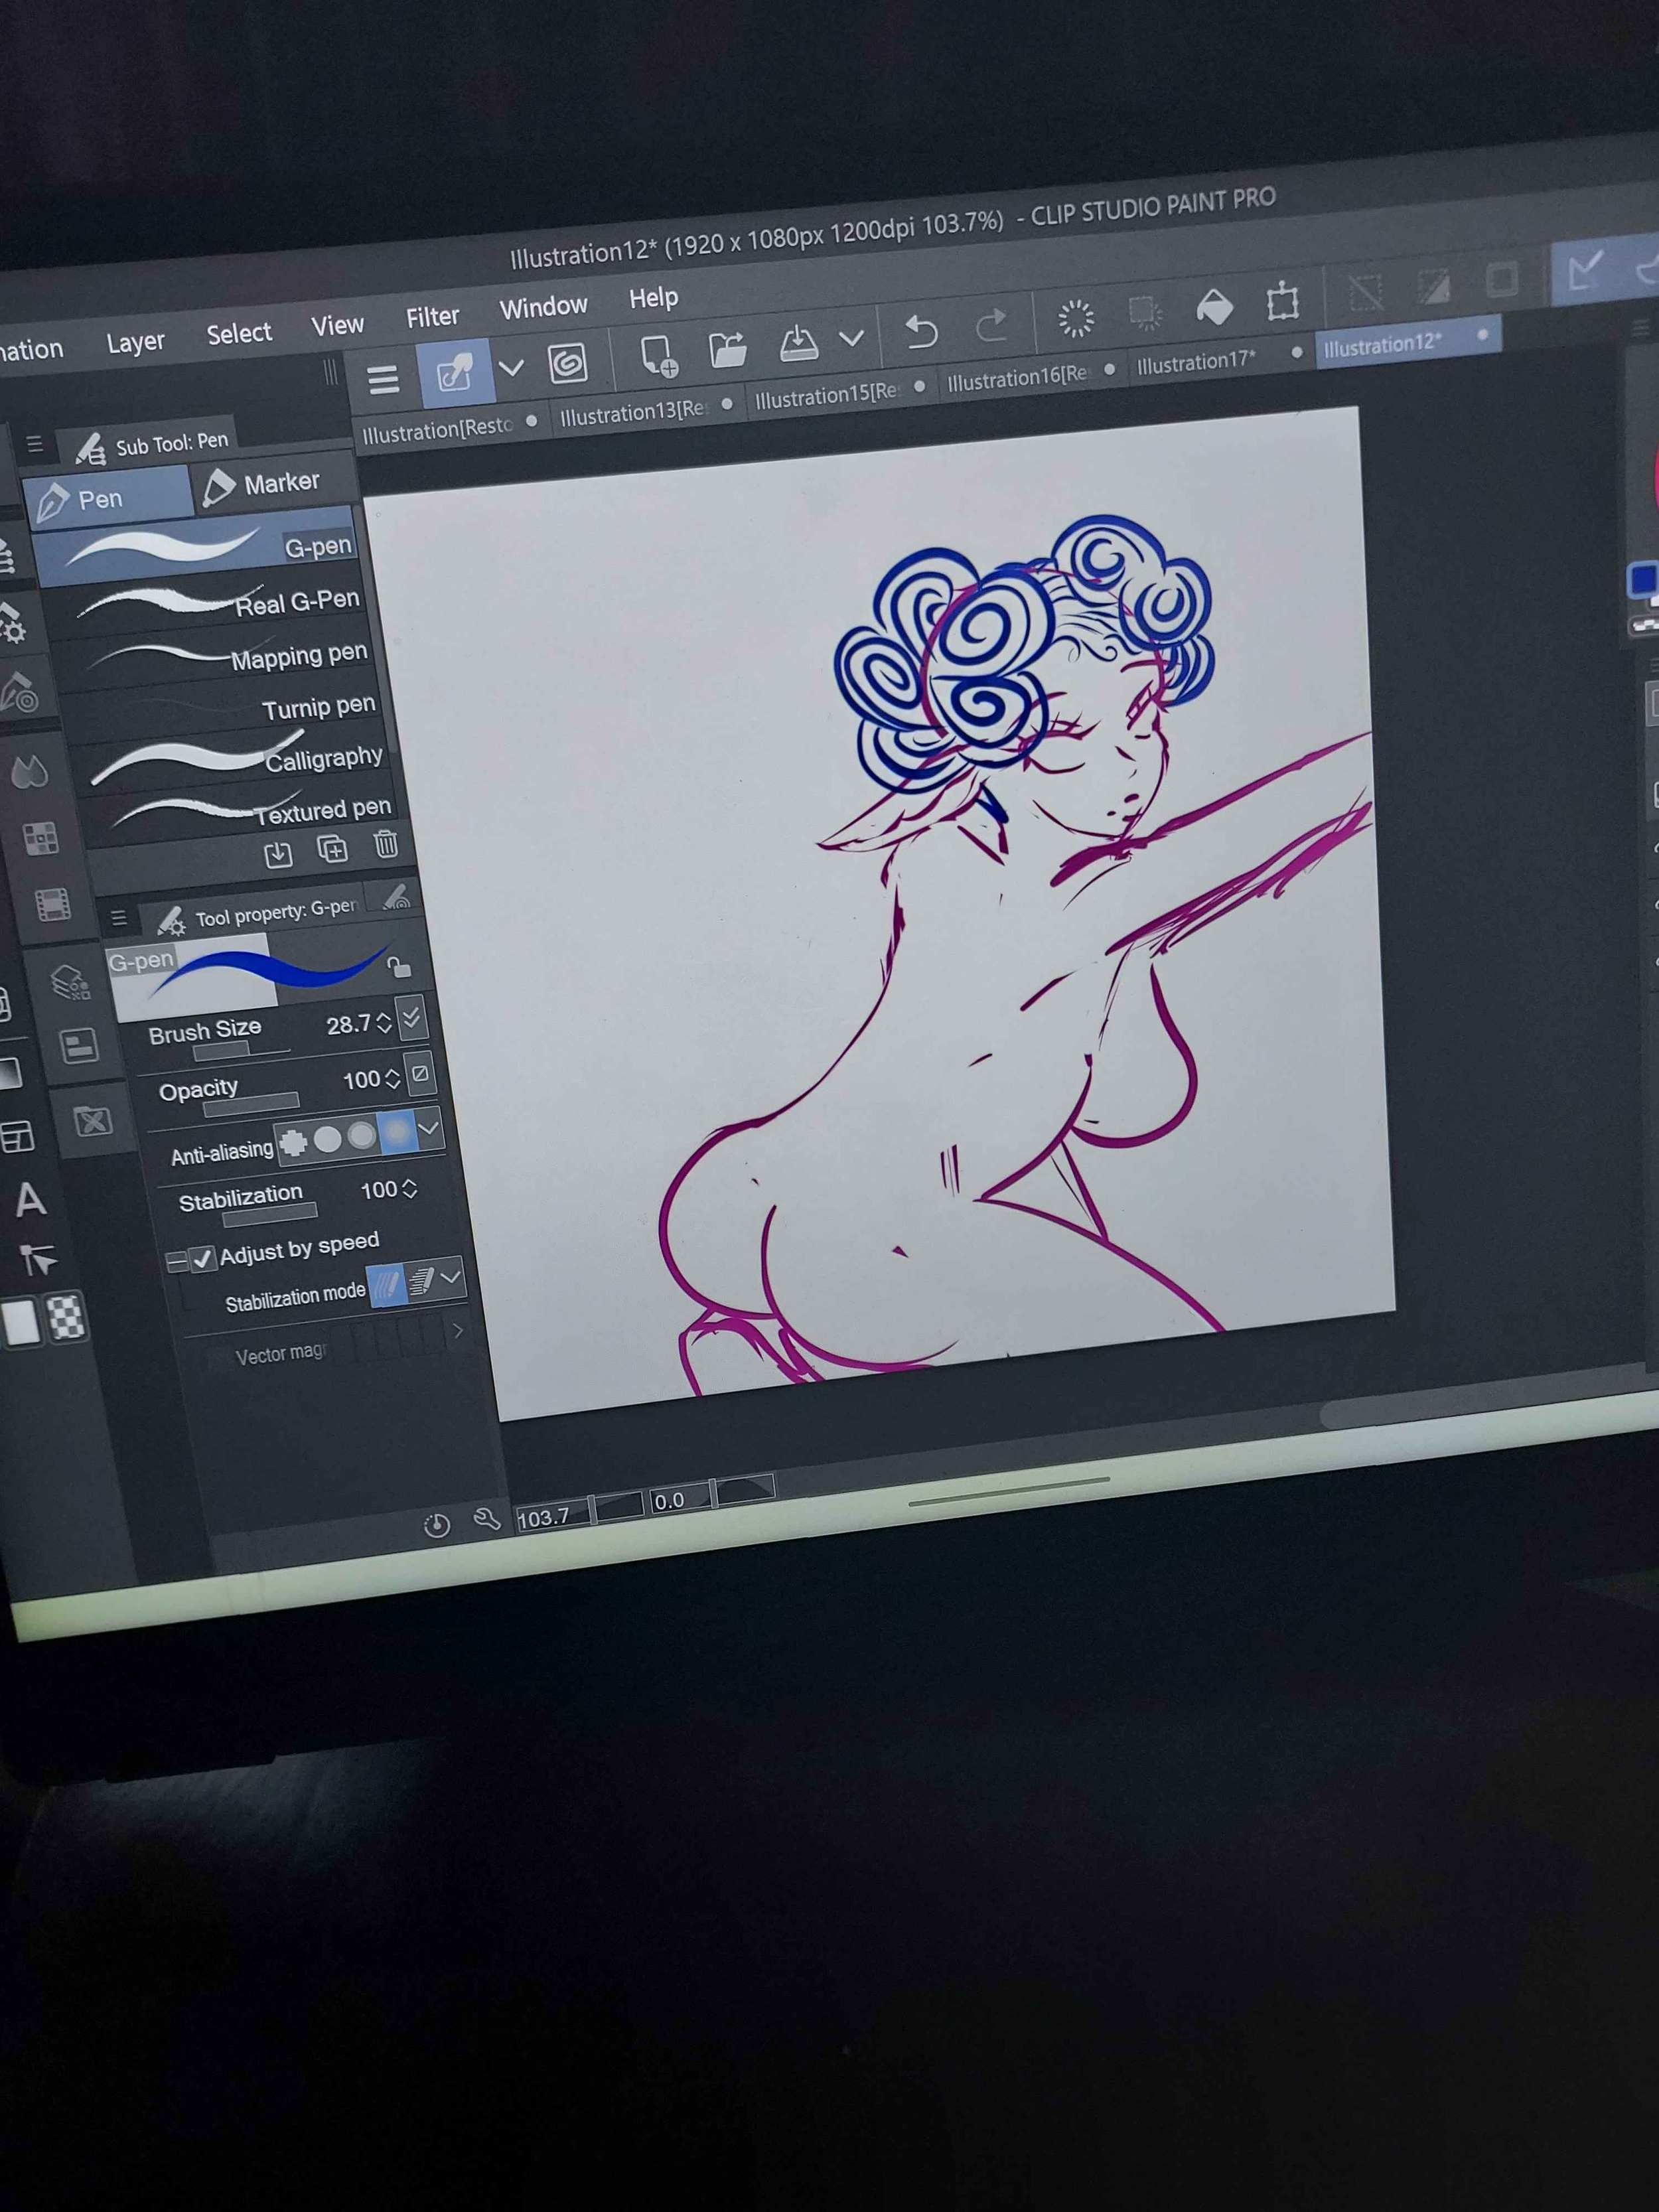Select the Text tool (A icon)
This screenshot has width=1659, height=2212.
click(x=31, y=1199)
